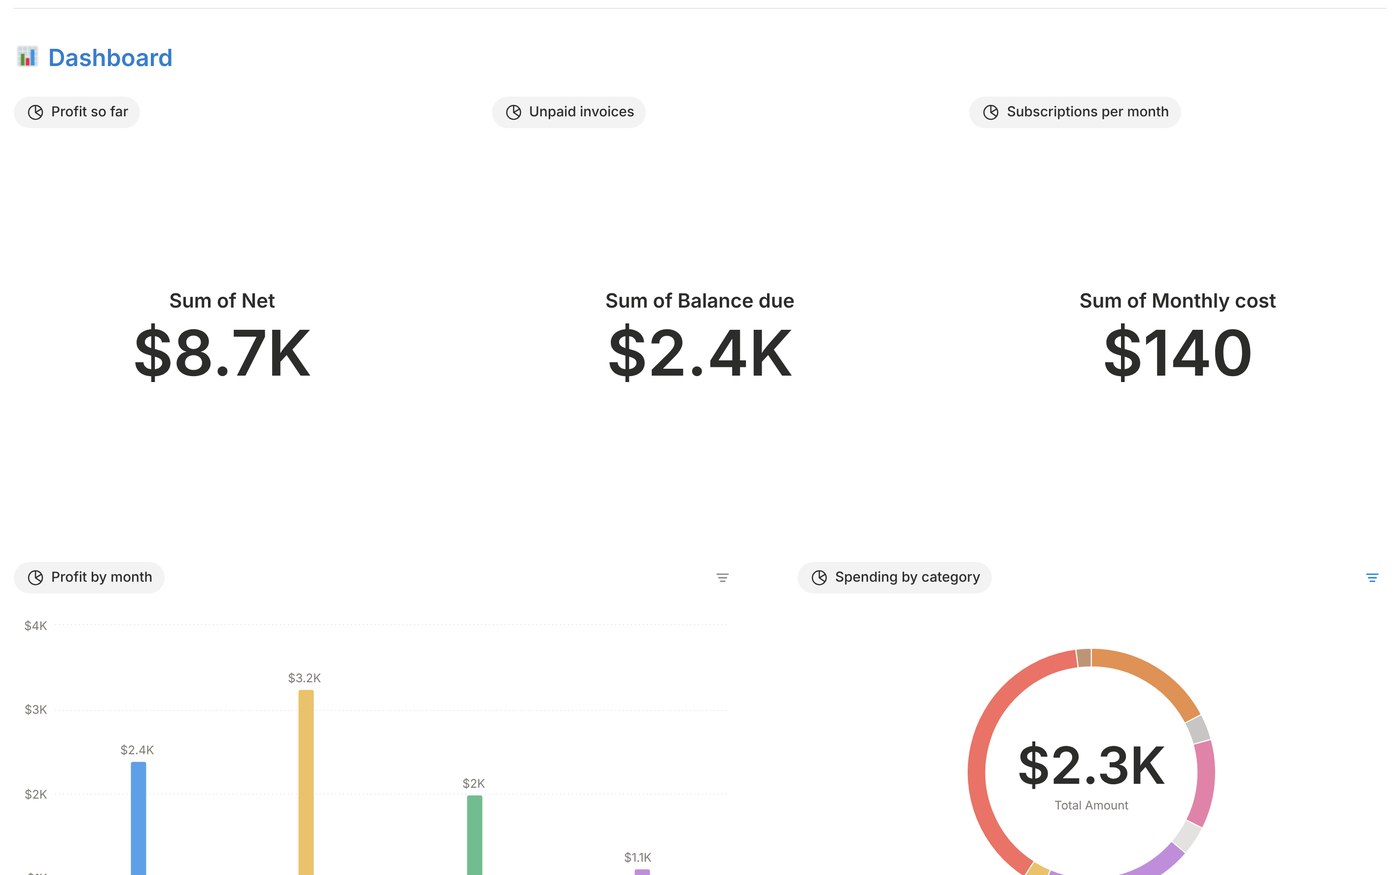Click the chart icon in Unpaid invoices

click(513, 112)
